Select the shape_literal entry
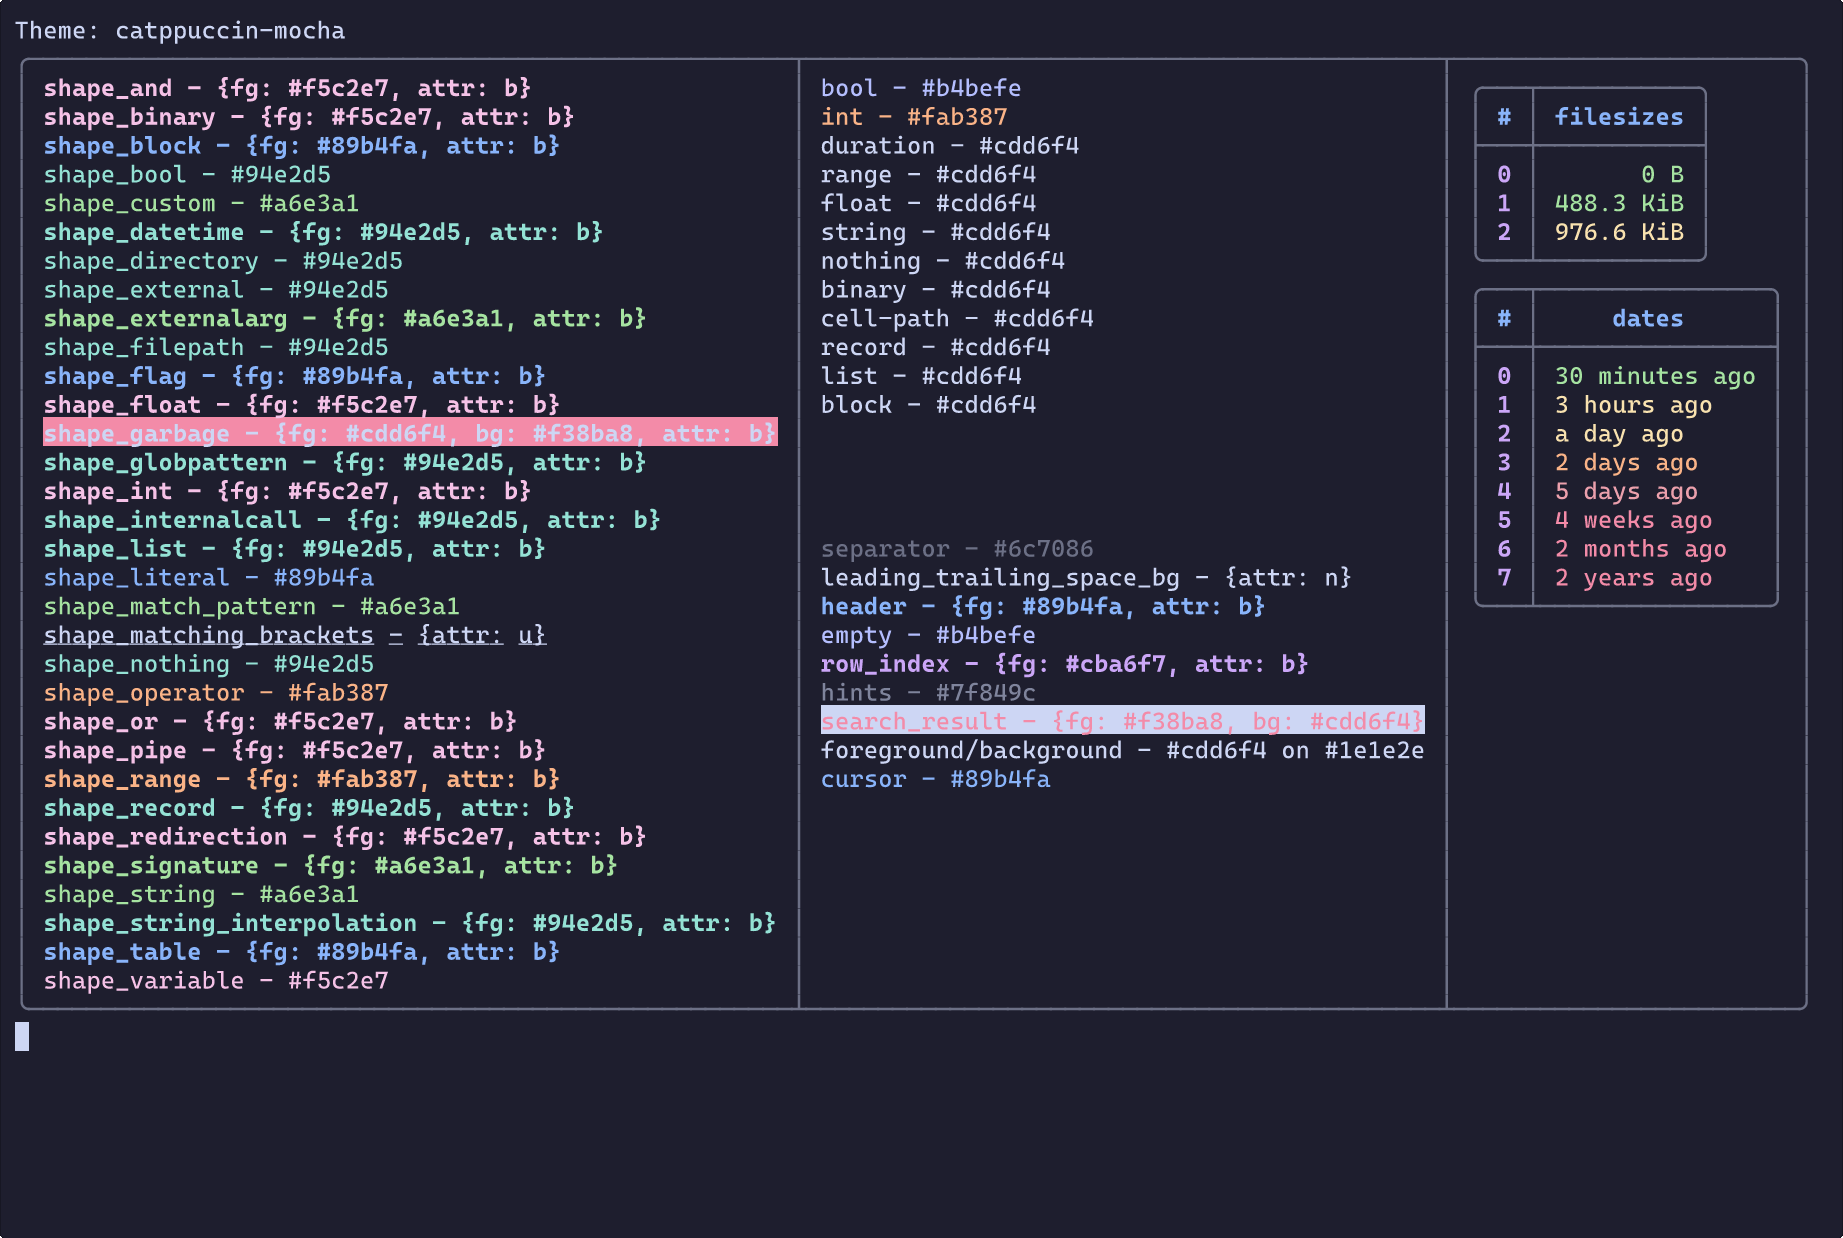The image size is (1843, 1238). coord(209,578)
